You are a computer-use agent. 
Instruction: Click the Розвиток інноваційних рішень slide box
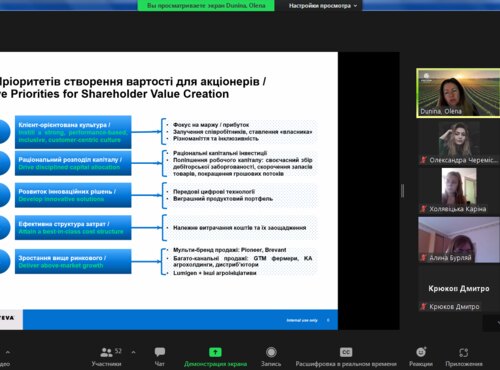[x=73, y=195]
